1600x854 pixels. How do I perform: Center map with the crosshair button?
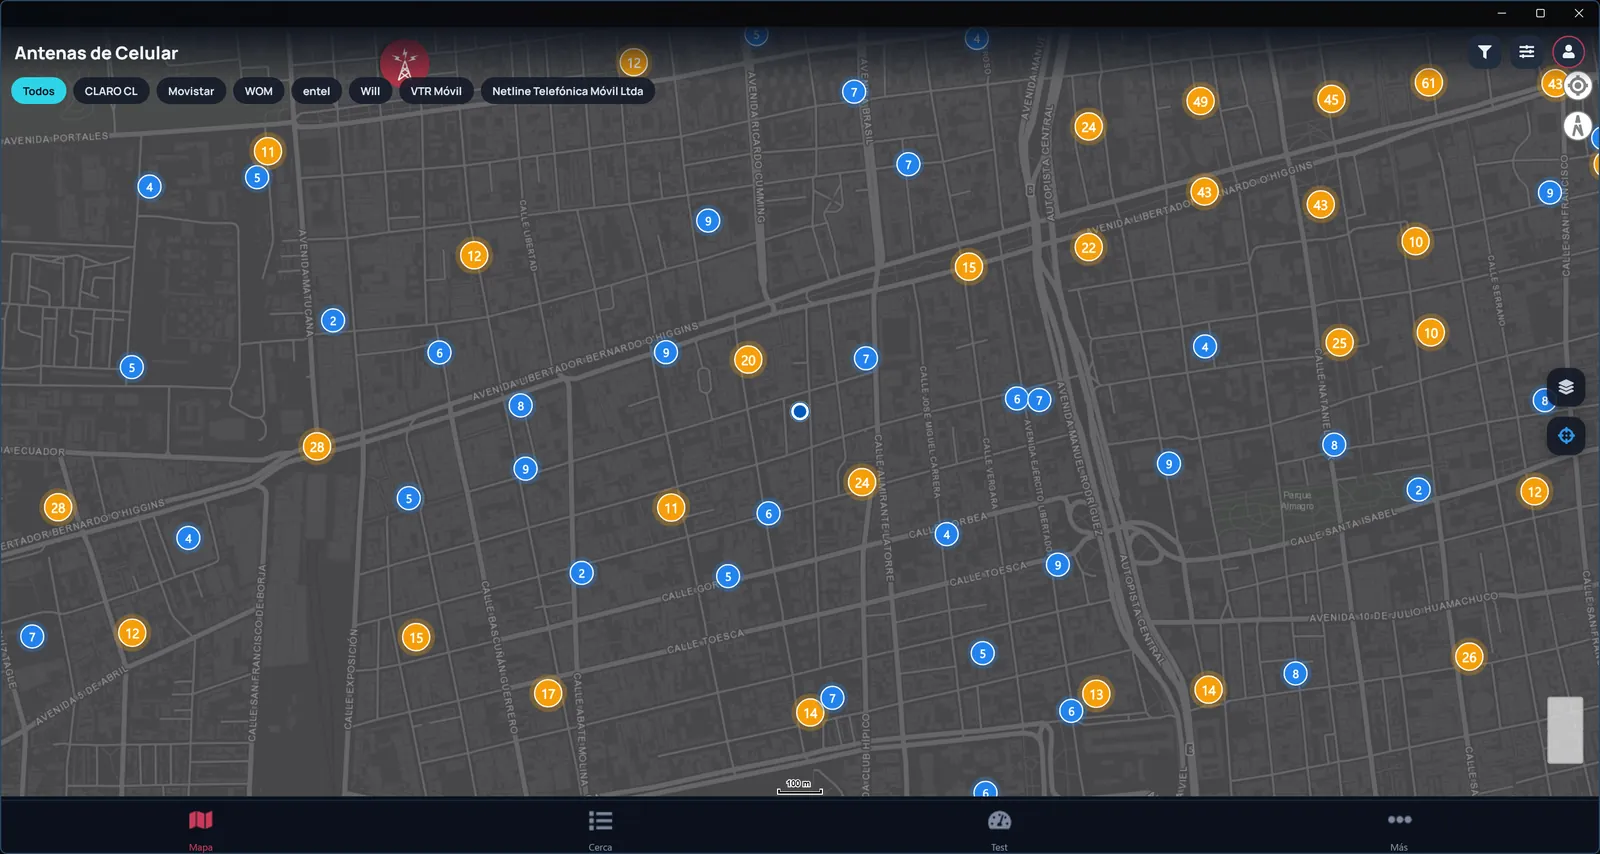coord(1566,436)
